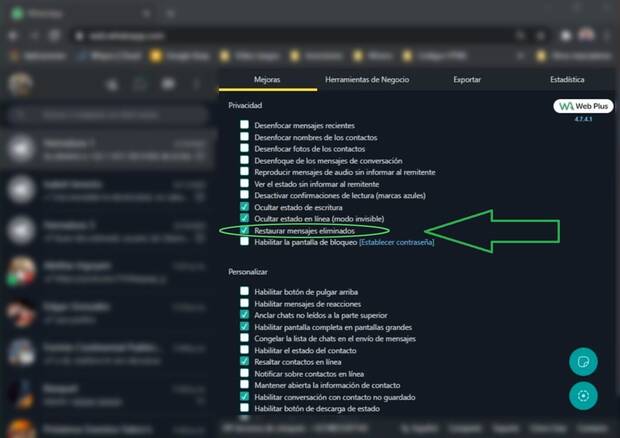Uncheck Resaltar contactos en línea
The height and width of the screenshot is (438, 620).
[x=244, y=361]
